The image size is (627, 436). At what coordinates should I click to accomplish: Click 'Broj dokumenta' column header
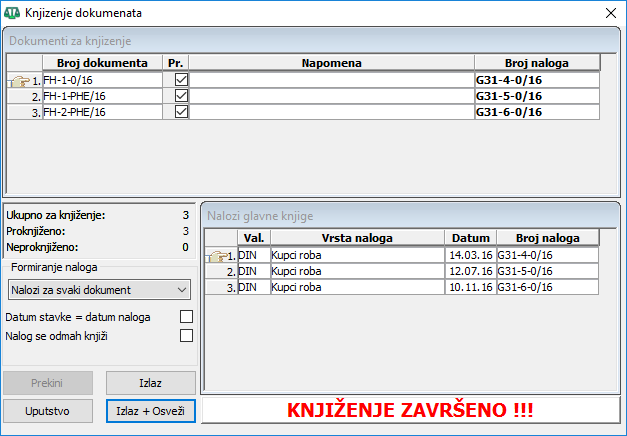(x=102, y=63)
